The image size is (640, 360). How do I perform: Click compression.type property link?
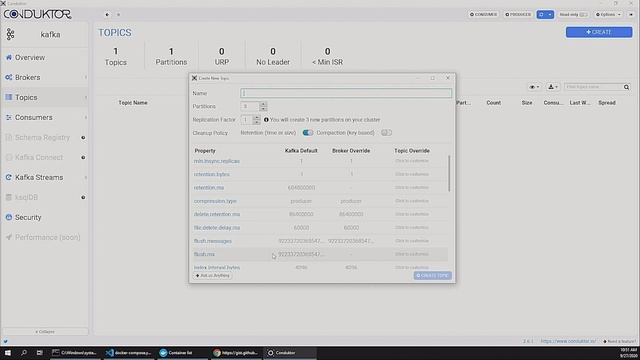pos(215,201)
